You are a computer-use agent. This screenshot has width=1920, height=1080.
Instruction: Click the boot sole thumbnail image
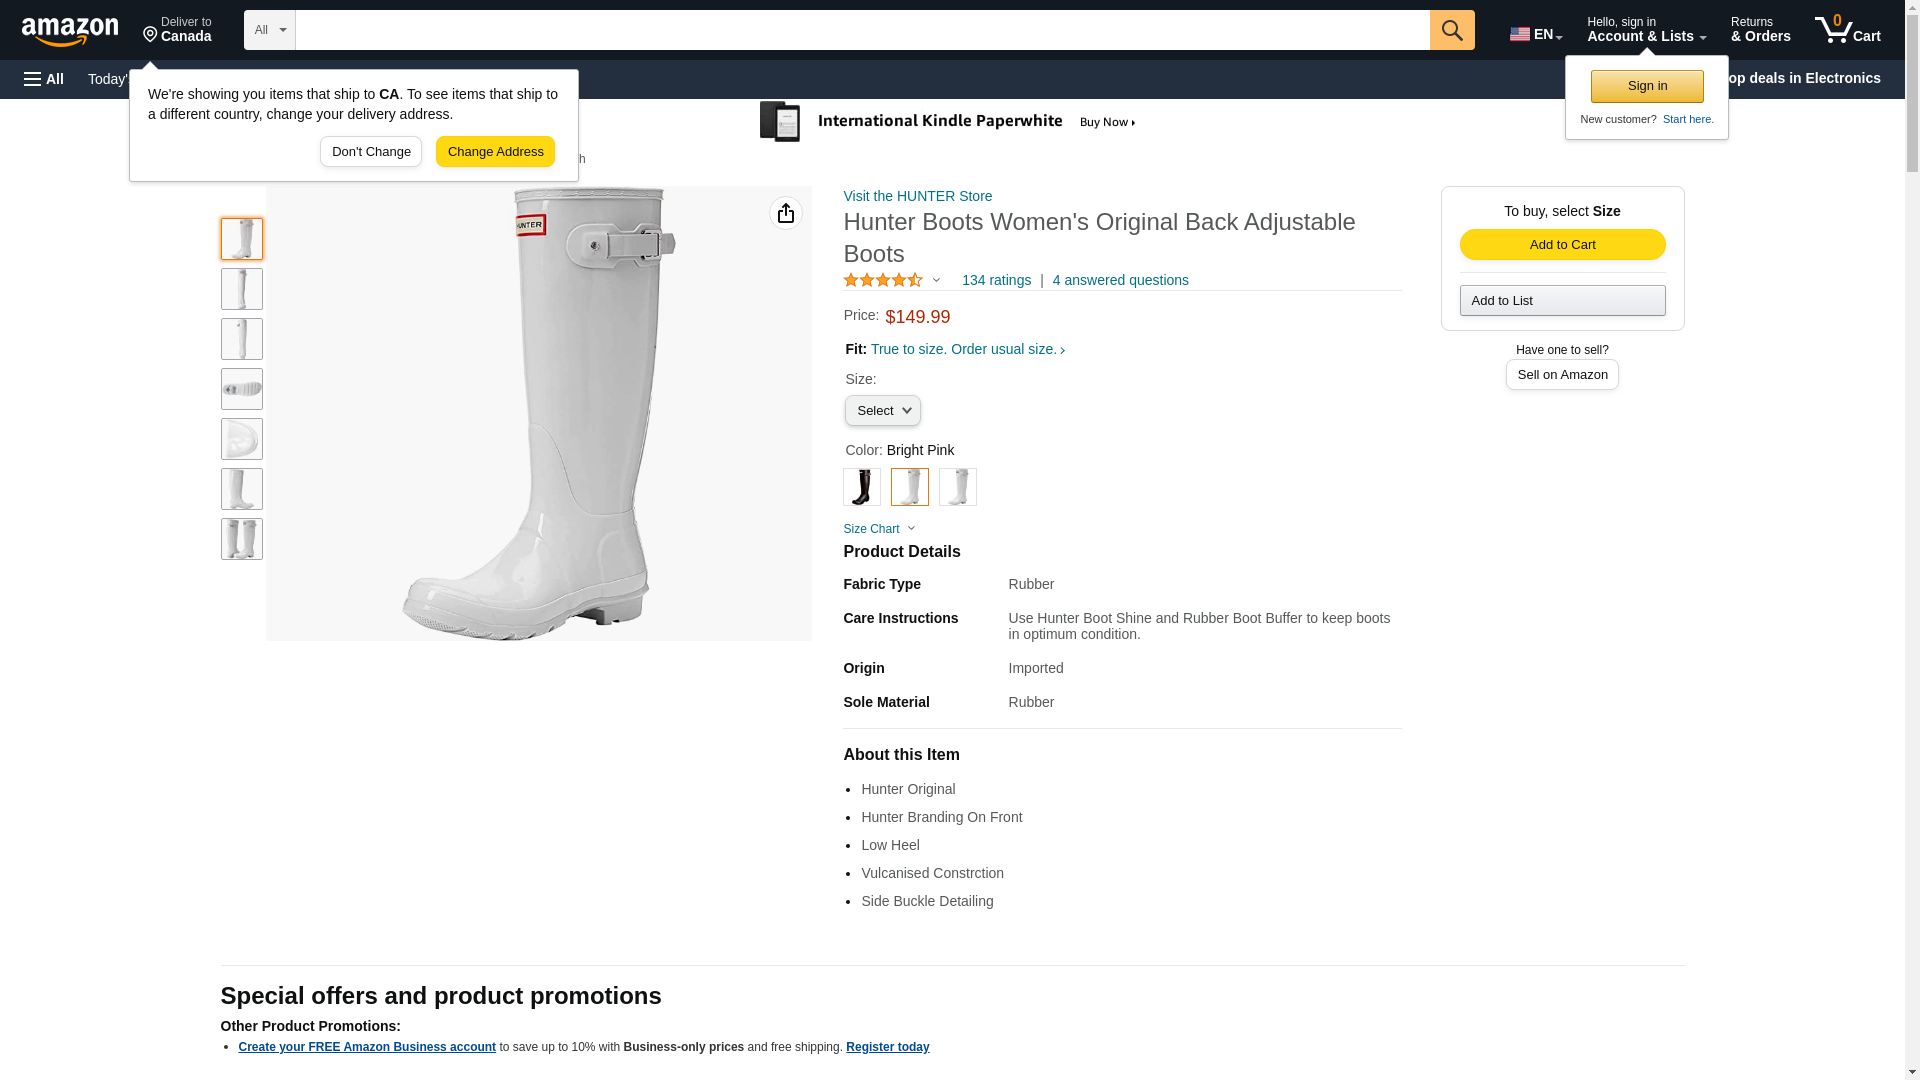(242, 389)
